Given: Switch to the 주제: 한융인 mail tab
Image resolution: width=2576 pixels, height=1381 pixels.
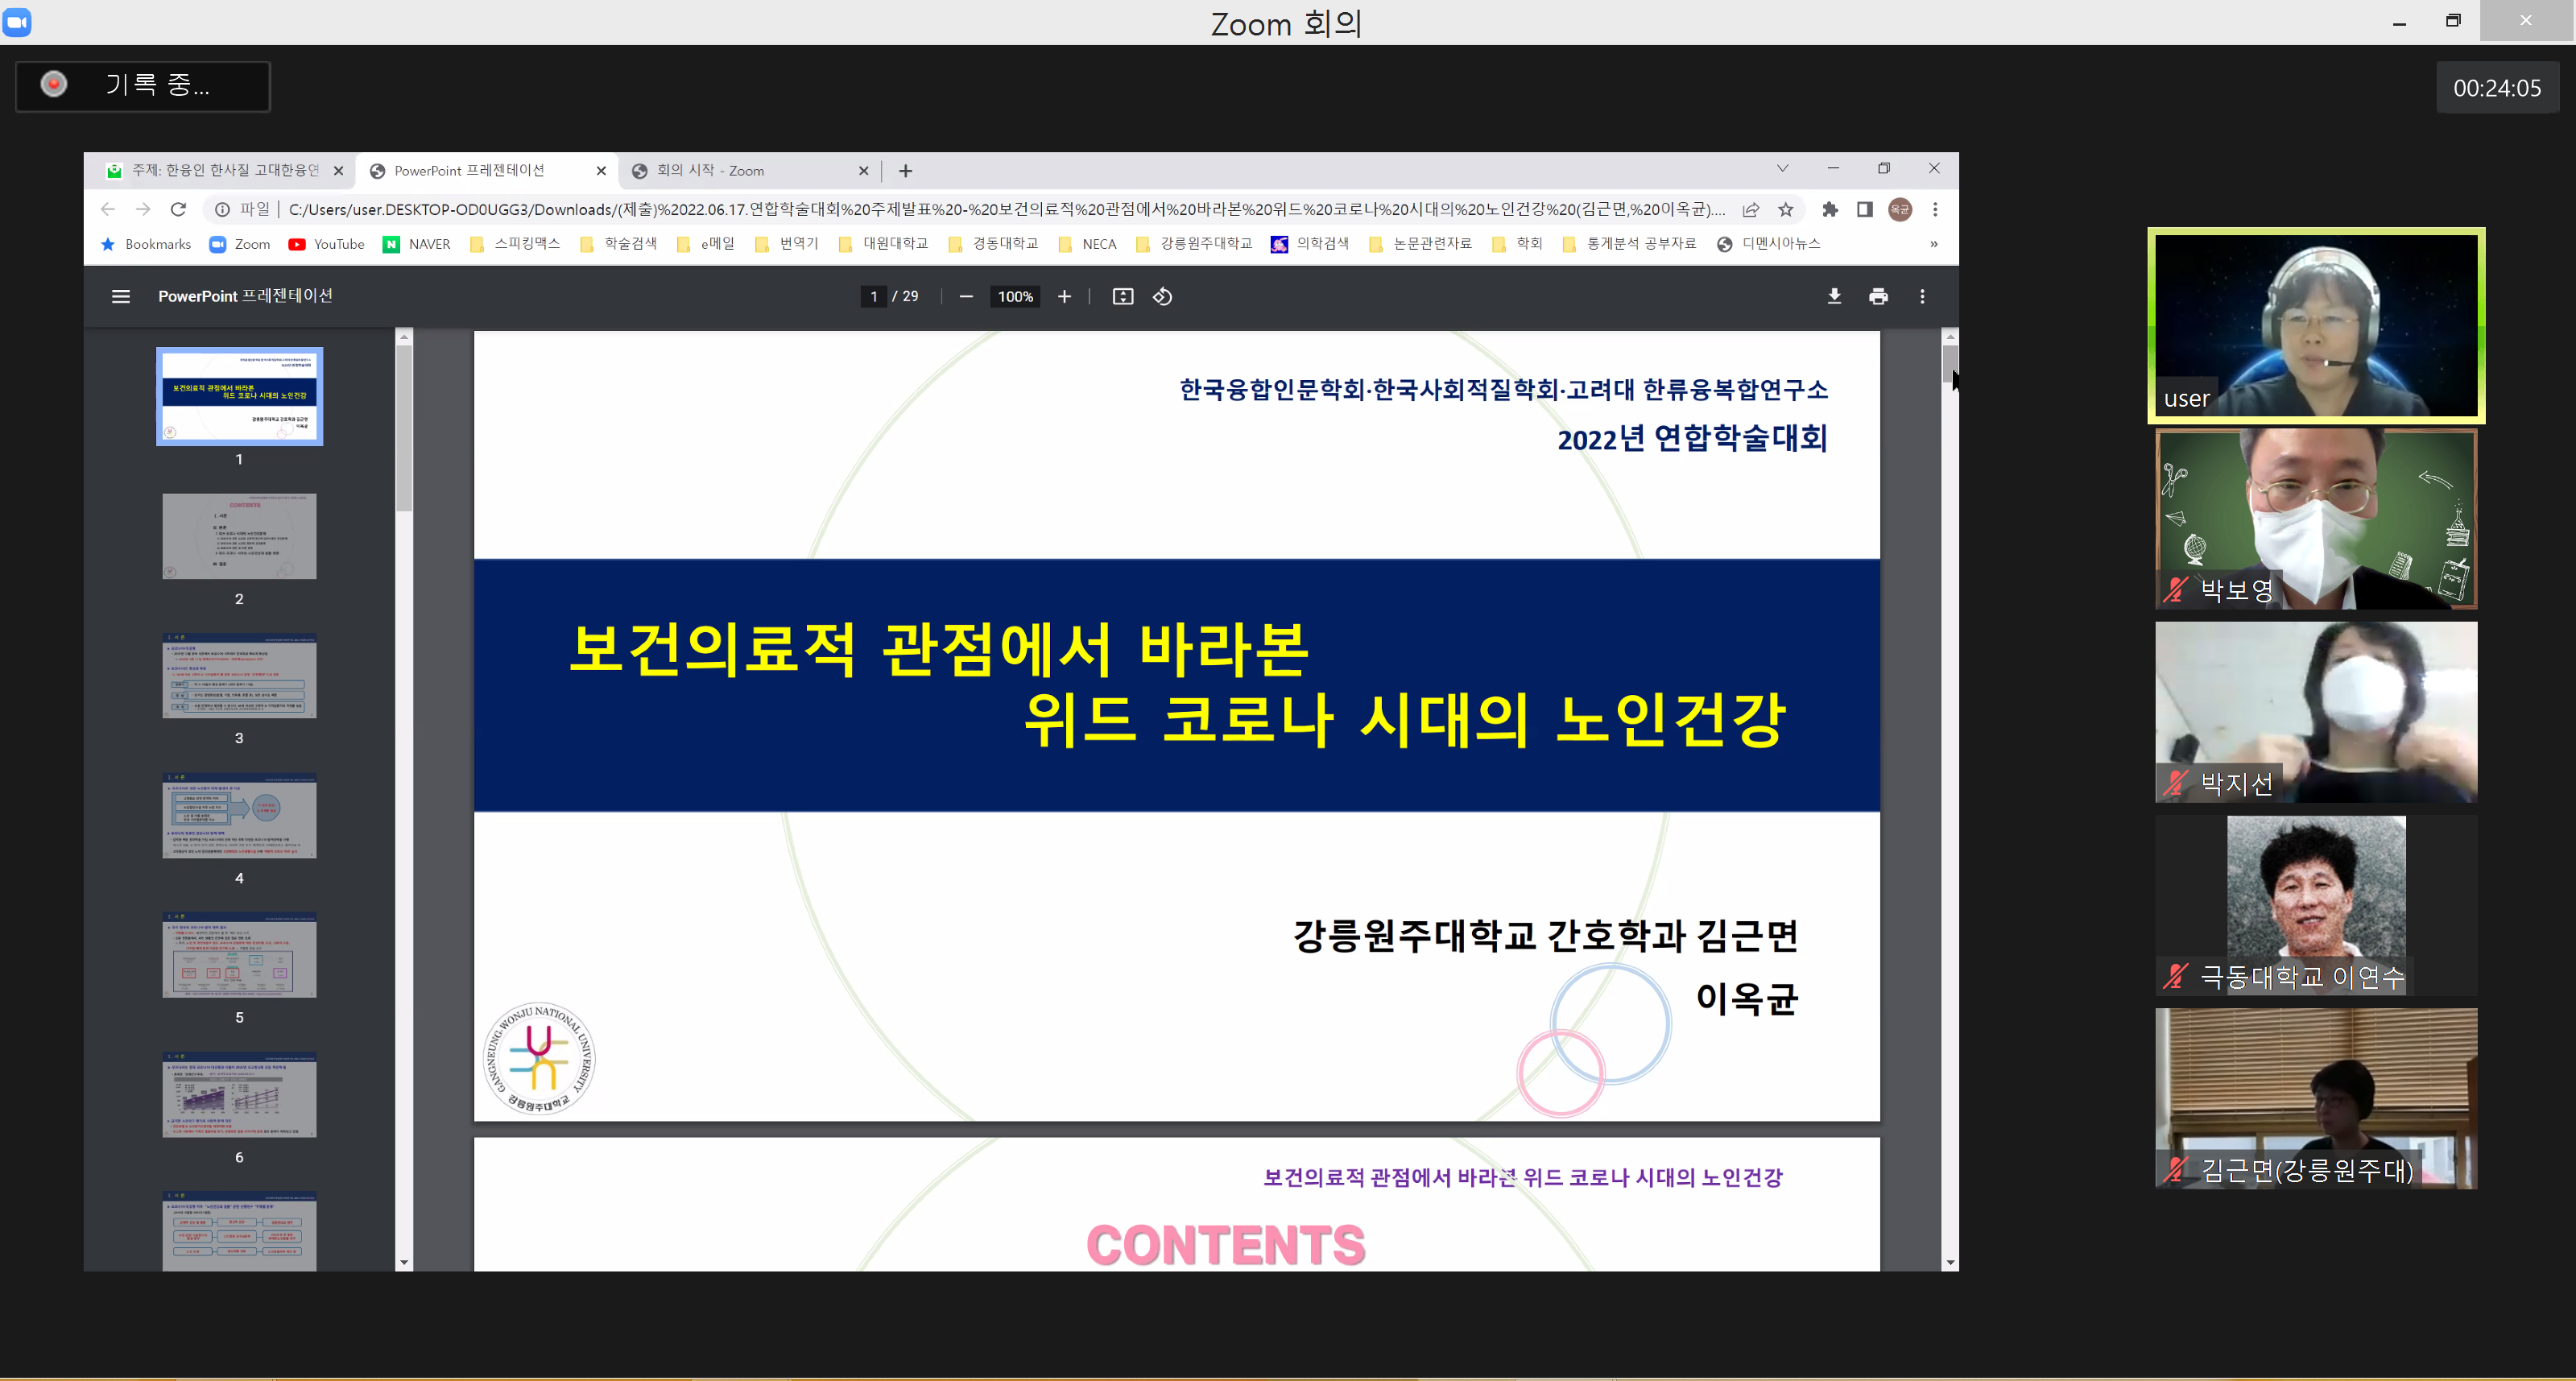Looking at the screenshot, I should point(224,171).
